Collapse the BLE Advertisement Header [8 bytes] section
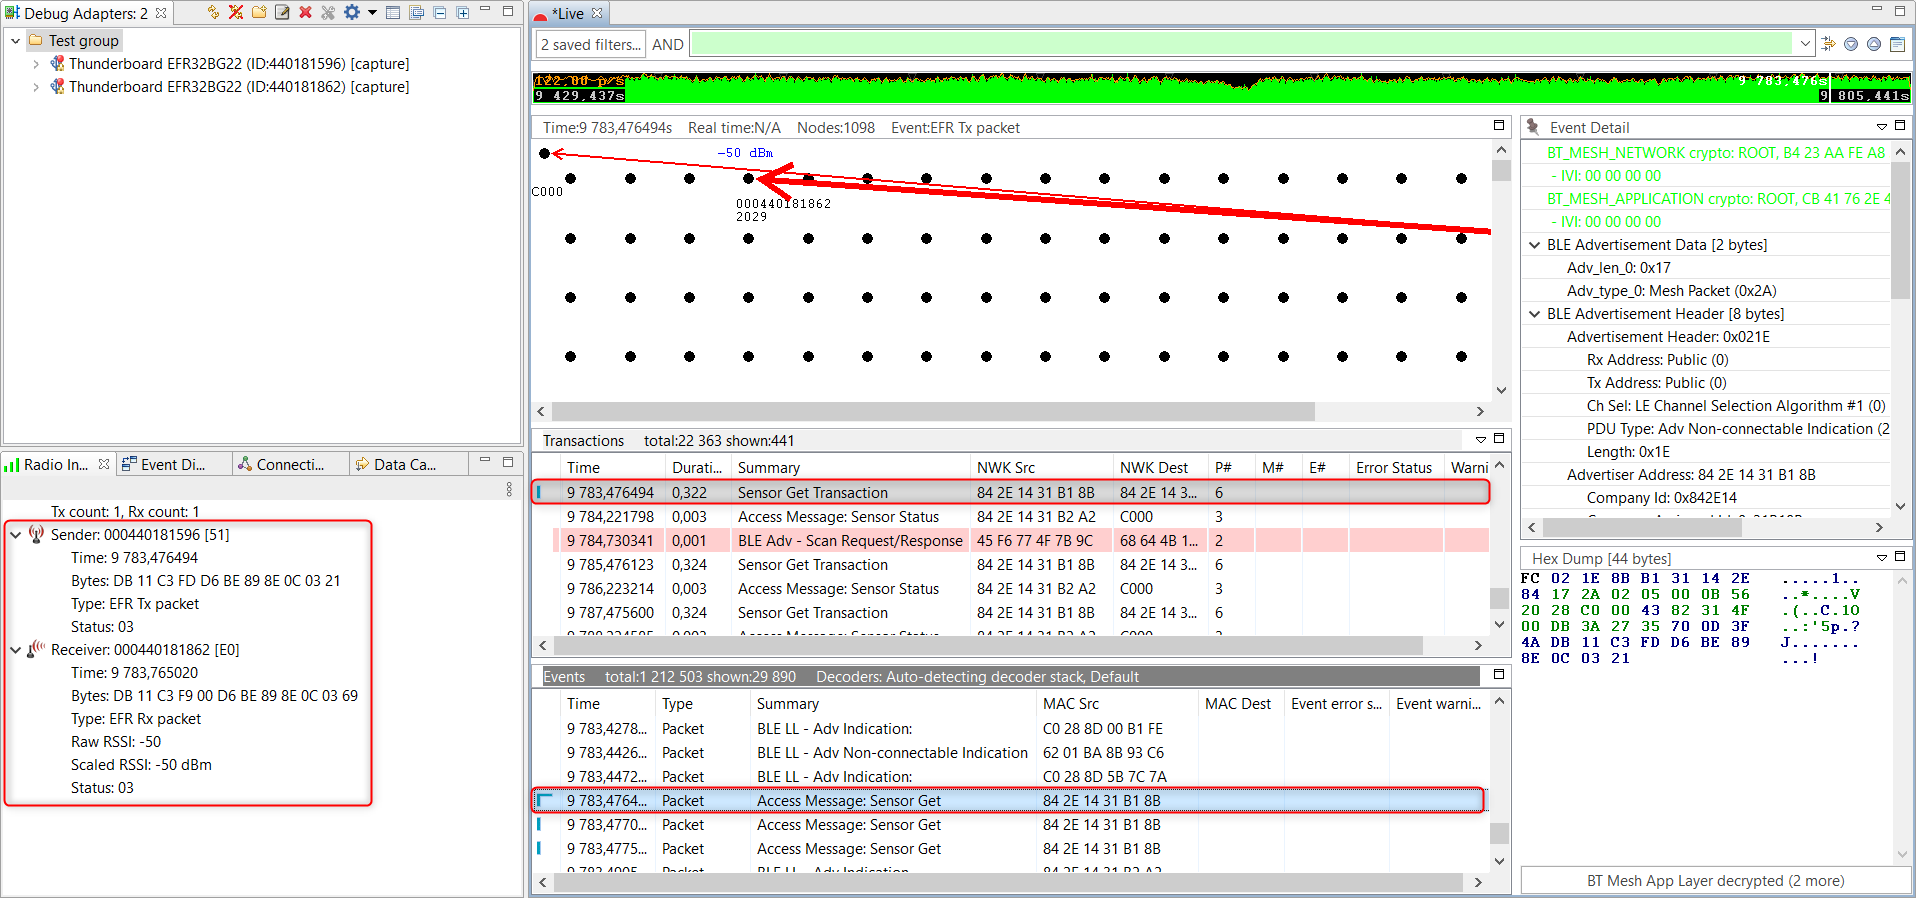1916x898 pixels. (1534, 314)
